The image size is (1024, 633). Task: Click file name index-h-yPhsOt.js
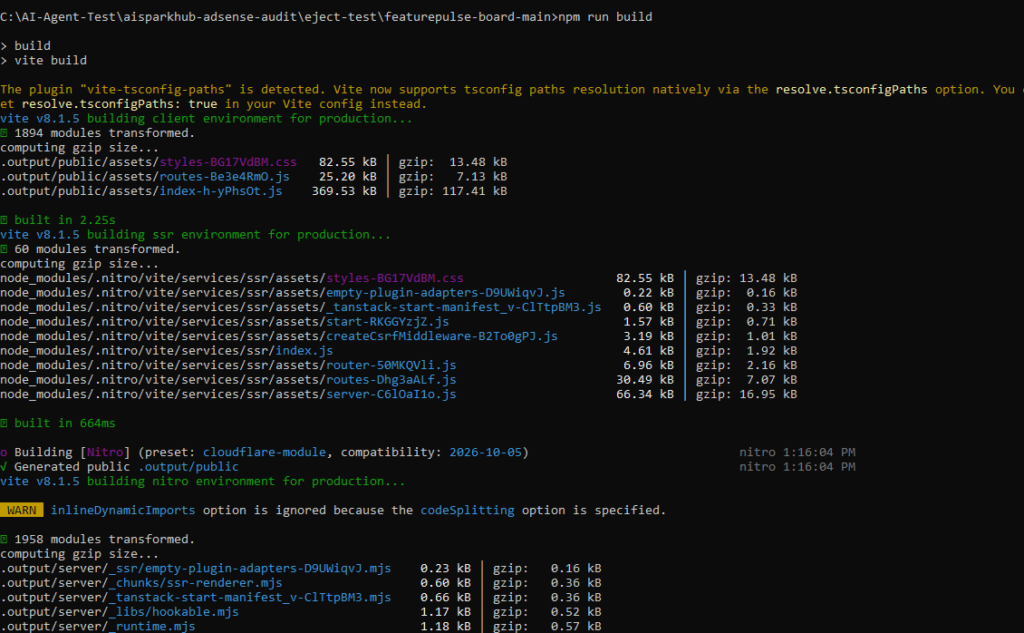click(x=221, y=191)
